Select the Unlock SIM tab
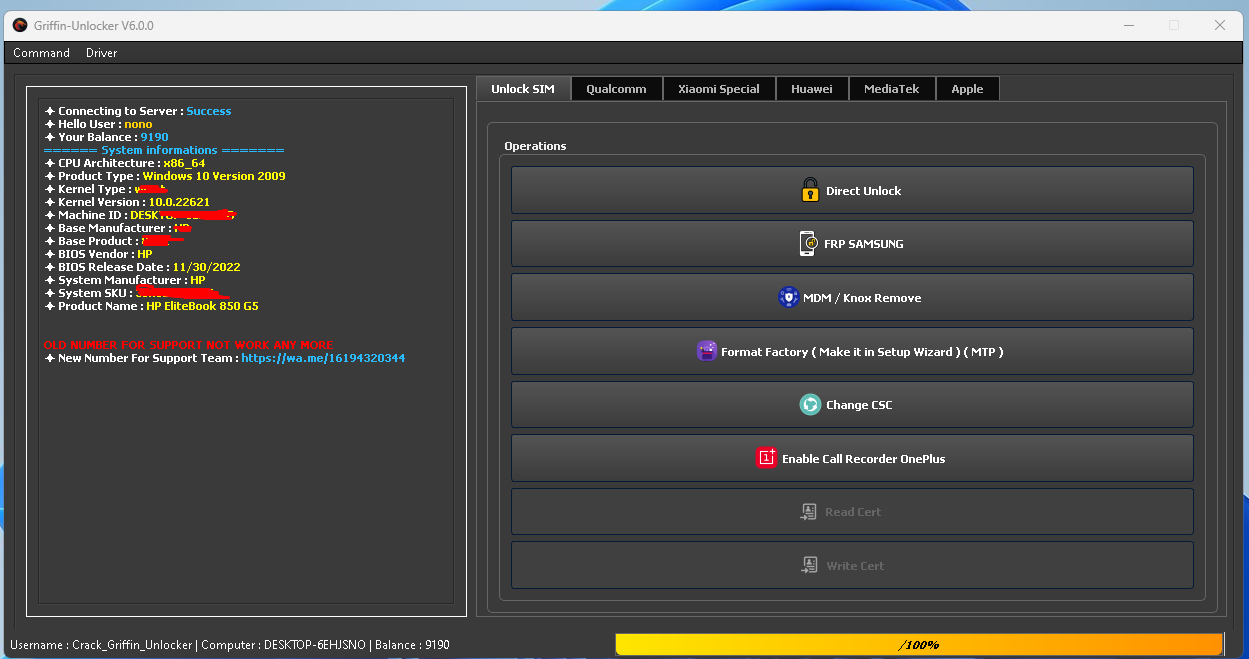This screenshot has width=1249, height=659. (x=523, y=89)
